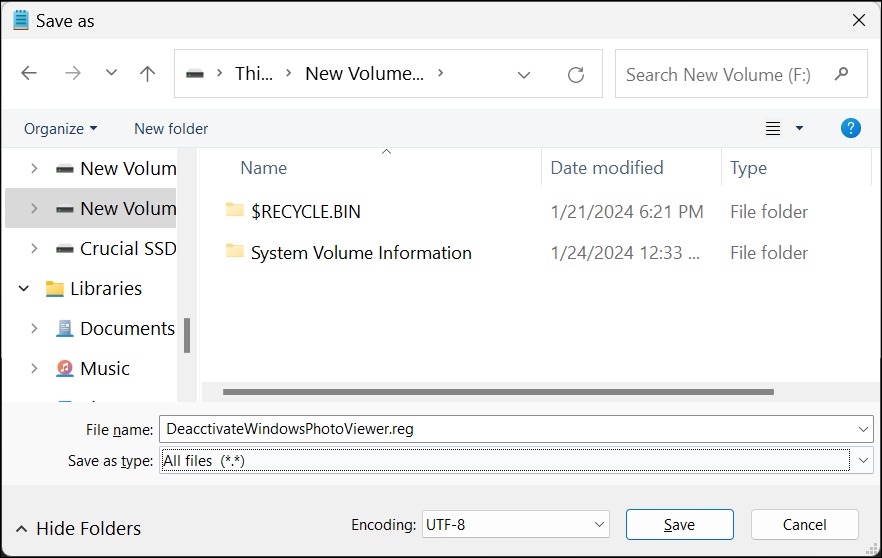Collapse the Libraries node
This screenshot has width=882, height=558.
(x=24, y=289)
